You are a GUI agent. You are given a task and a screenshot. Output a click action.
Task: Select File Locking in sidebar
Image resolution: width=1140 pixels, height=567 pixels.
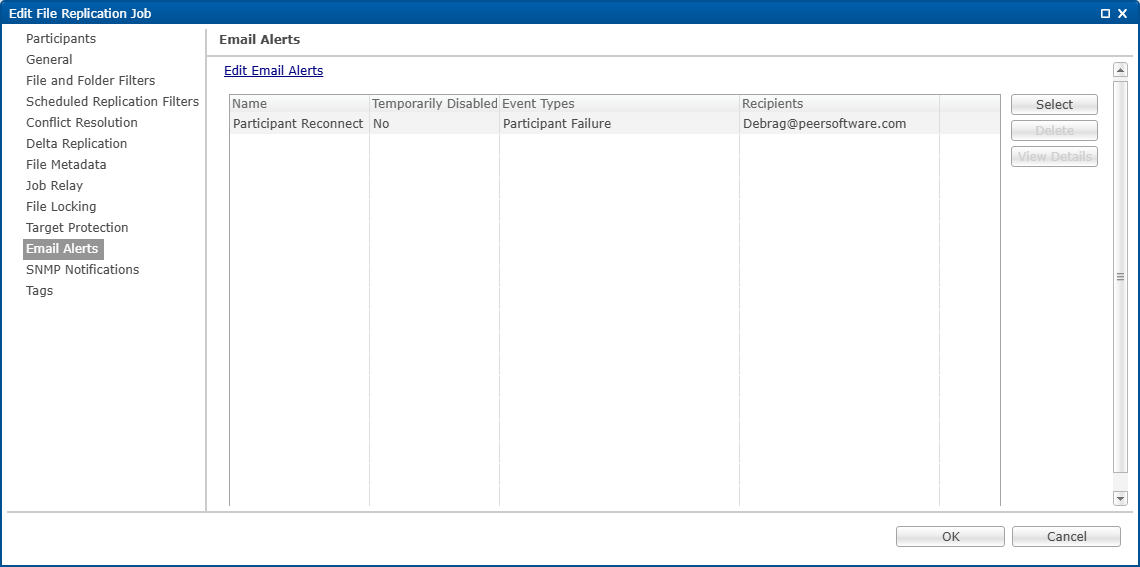(61, 207)
